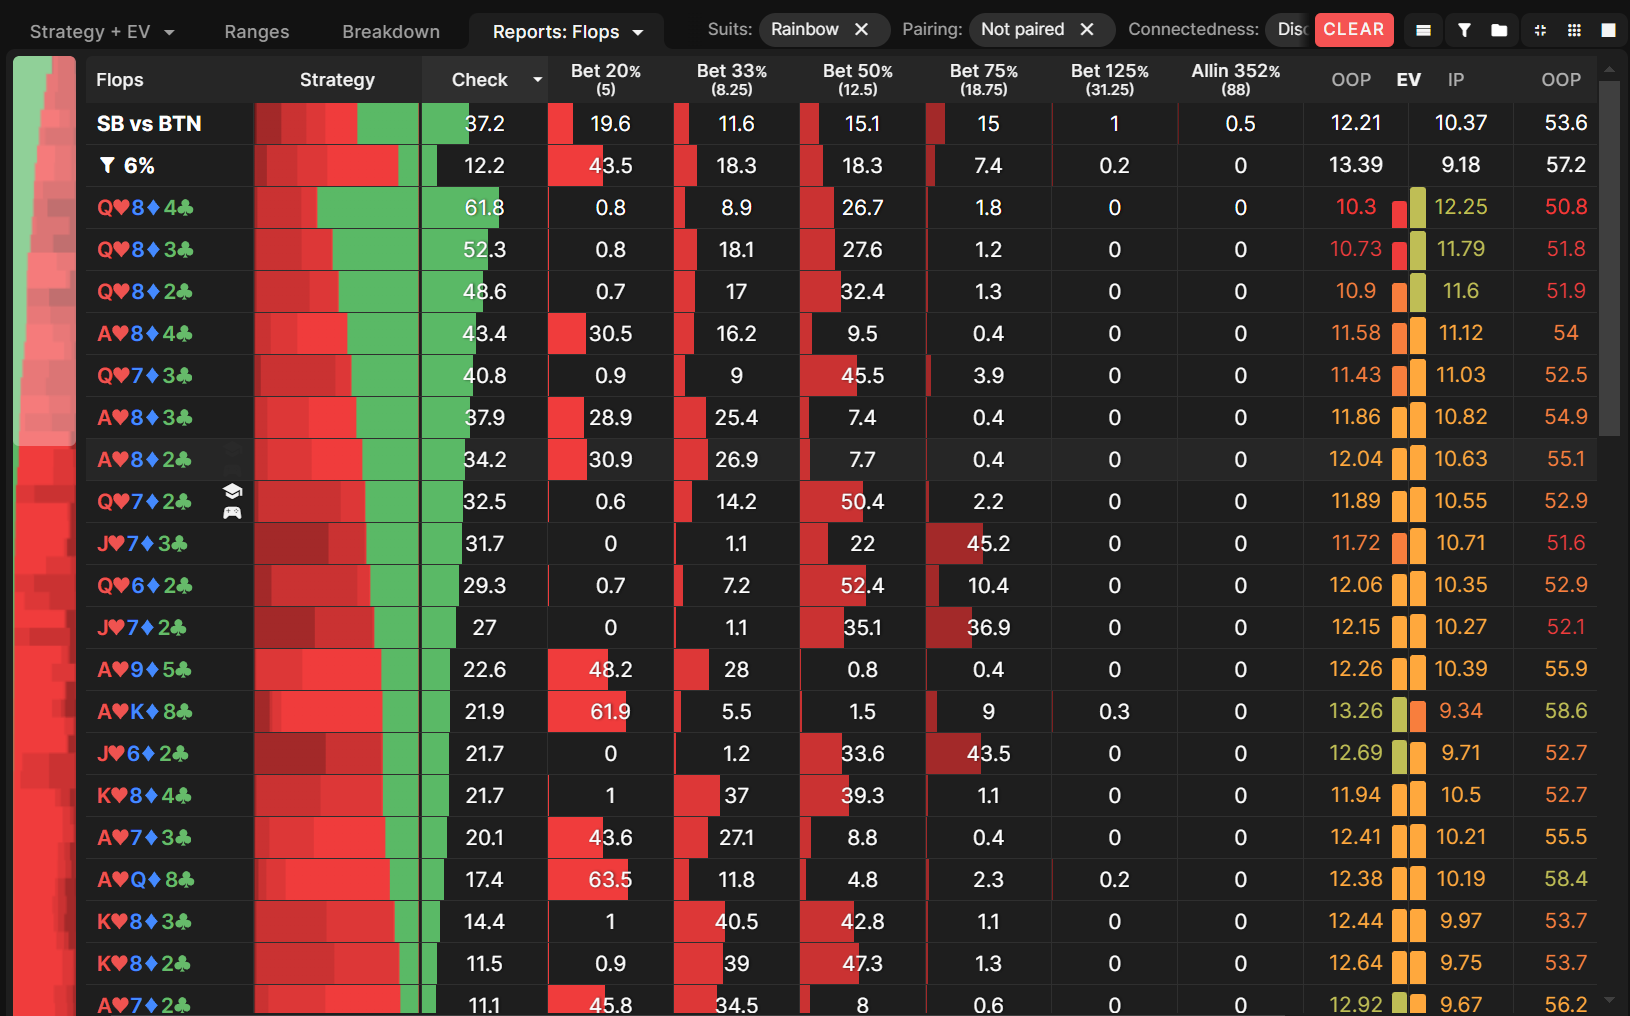Click the study cap icon on Q♥7♦2♣ row
This screenshot has width=1630, height=1016.
[232, 491]
